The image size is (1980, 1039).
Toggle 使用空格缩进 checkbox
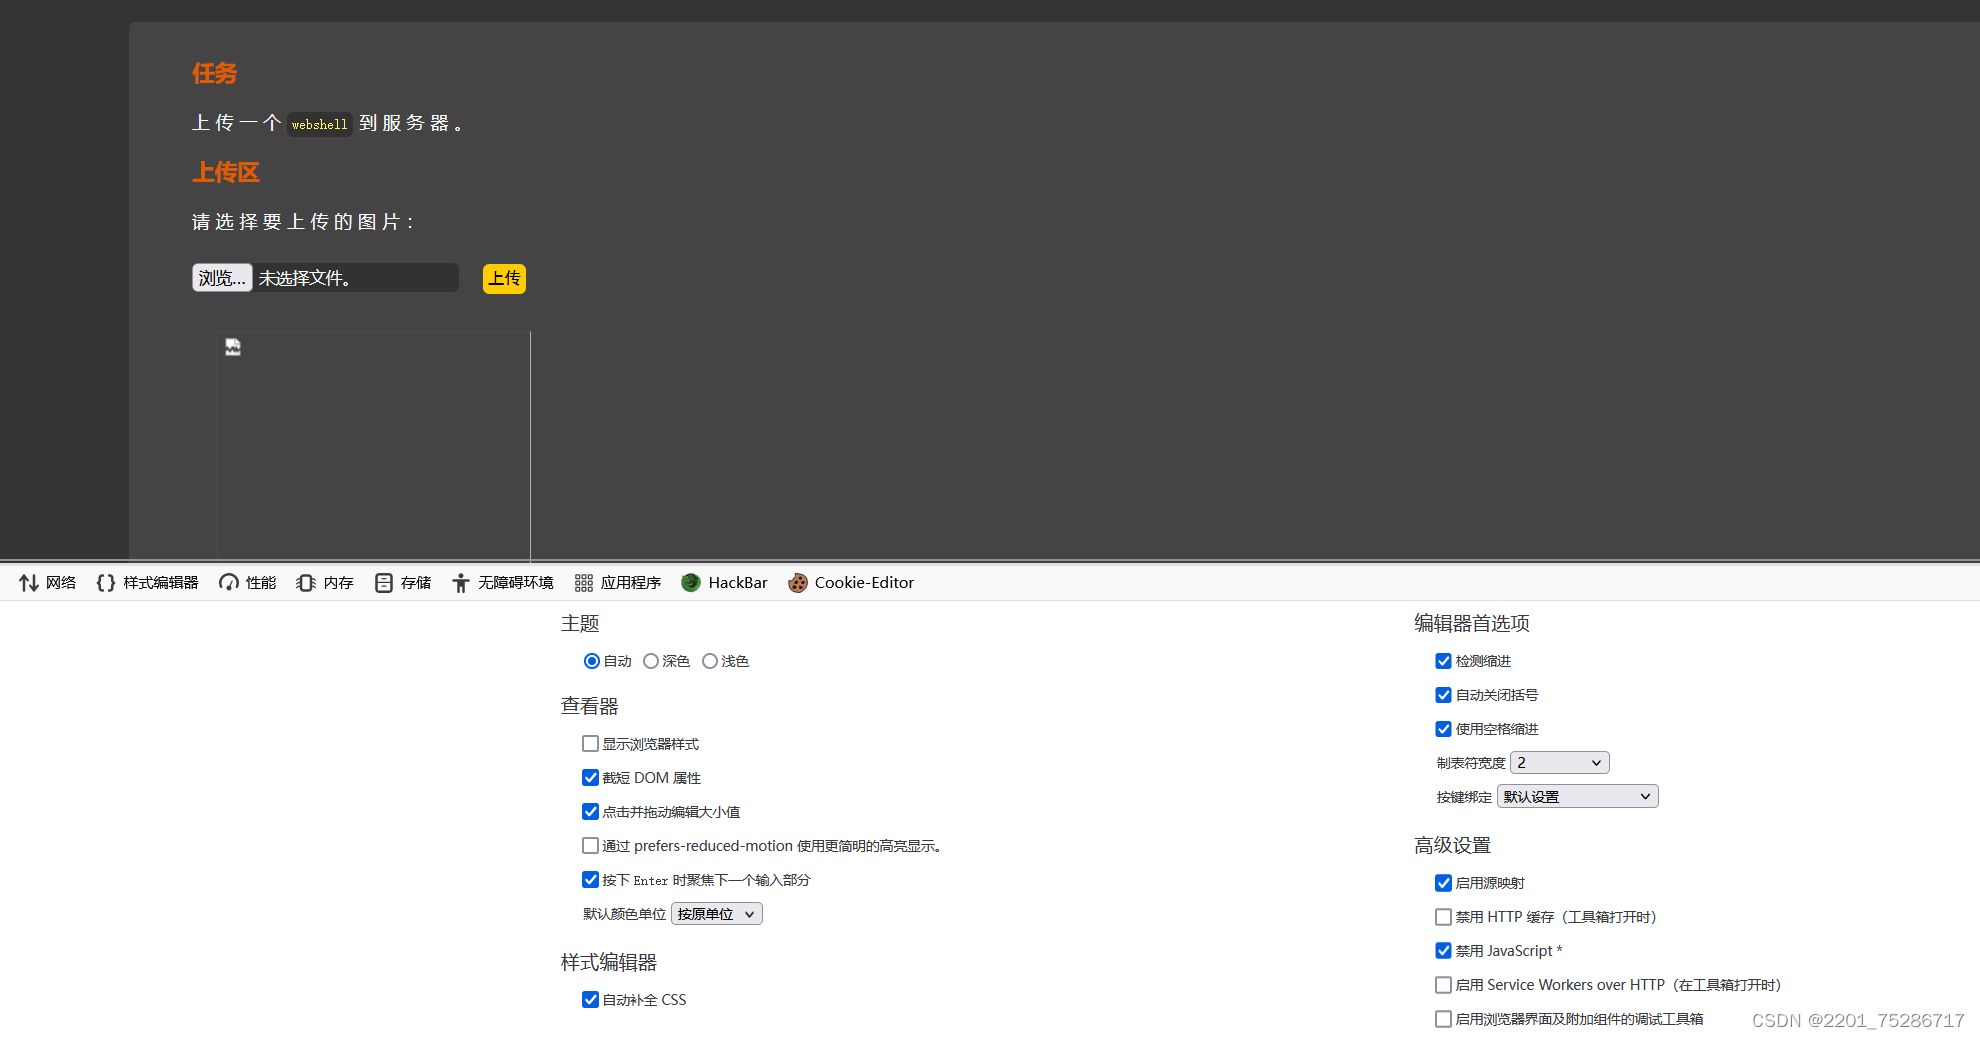(1443, 729)
